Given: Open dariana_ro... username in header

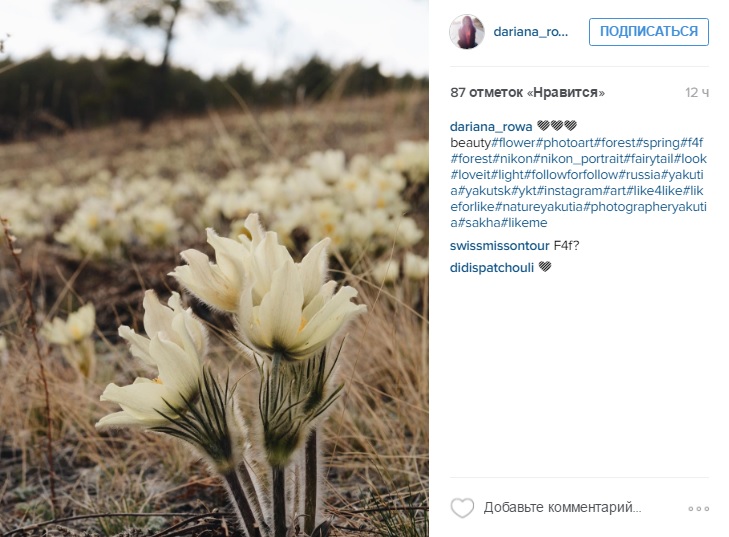Looking at the screenshot, I should (x=530, y=32).
